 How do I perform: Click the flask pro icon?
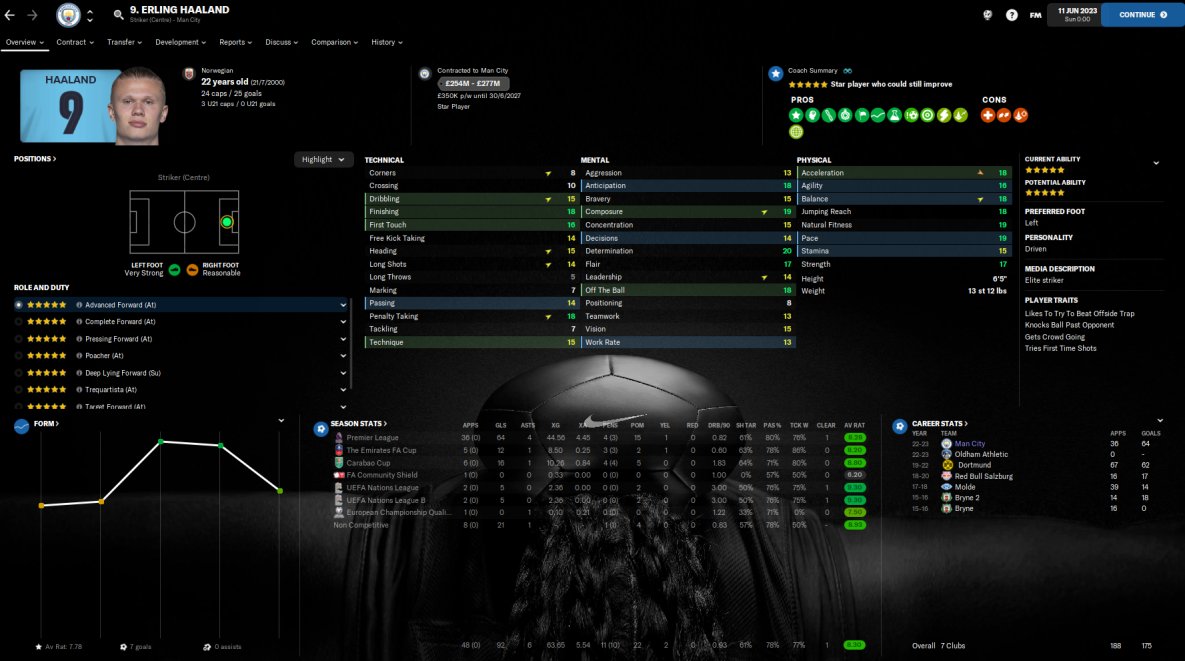click(895, 116)
